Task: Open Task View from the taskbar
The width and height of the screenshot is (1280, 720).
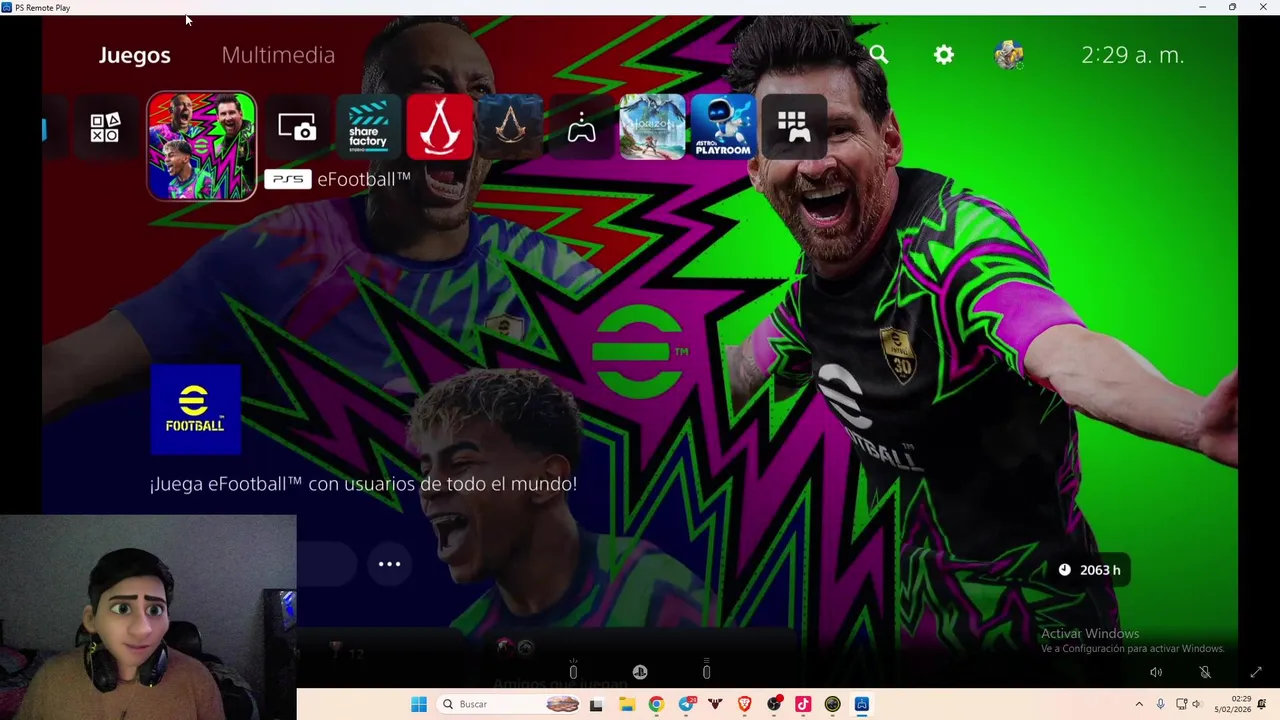Action: point(596,704)
